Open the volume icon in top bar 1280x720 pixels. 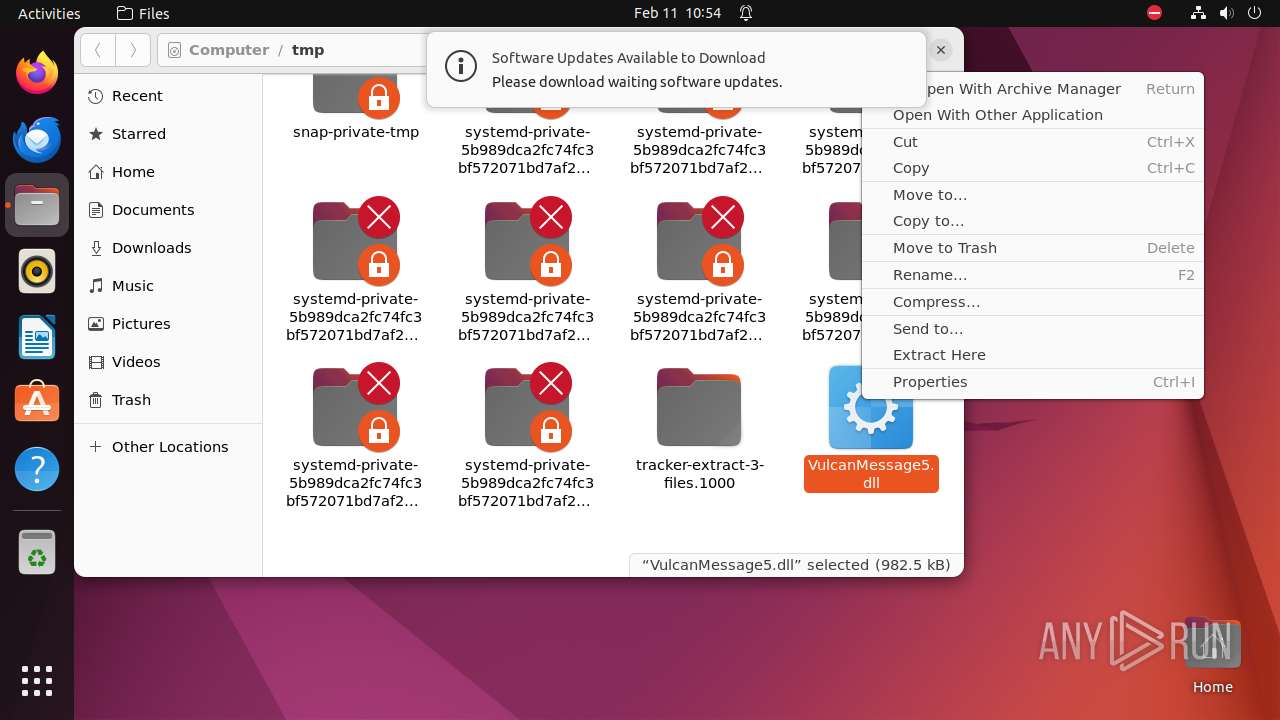tap(1226, 13)
